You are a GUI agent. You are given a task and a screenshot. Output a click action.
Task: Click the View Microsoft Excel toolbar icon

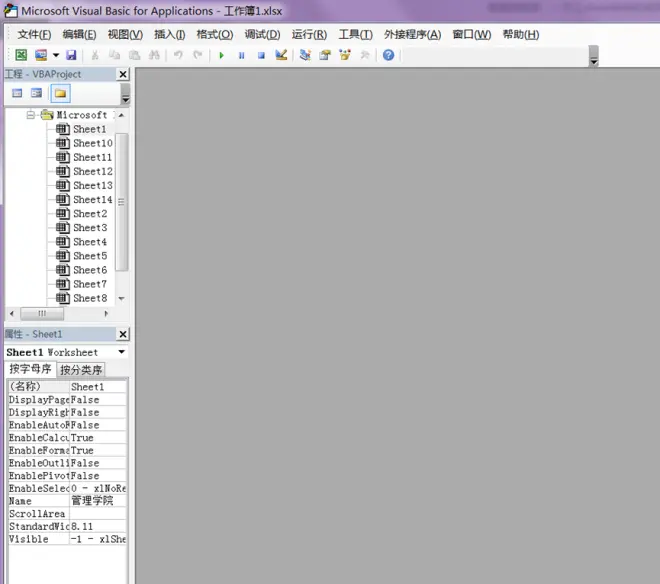tap(21, 55)
